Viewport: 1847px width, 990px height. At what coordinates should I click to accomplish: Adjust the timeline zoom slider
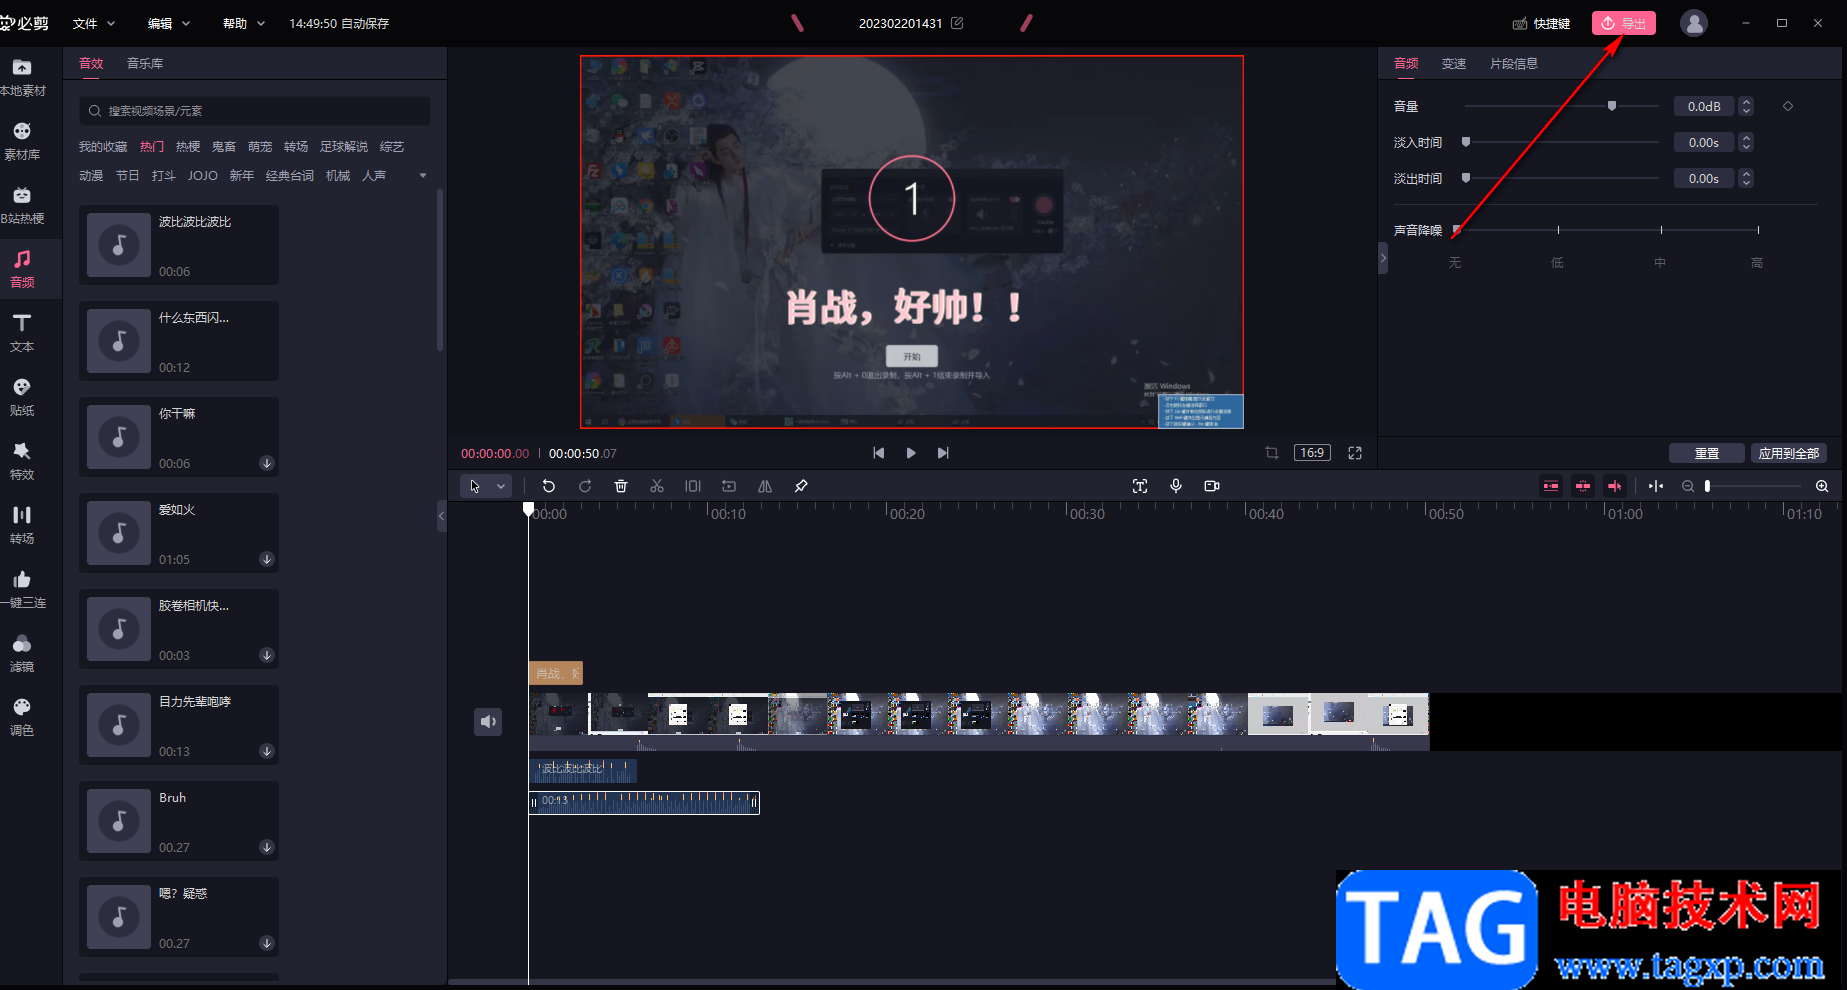click(1754, 486)
